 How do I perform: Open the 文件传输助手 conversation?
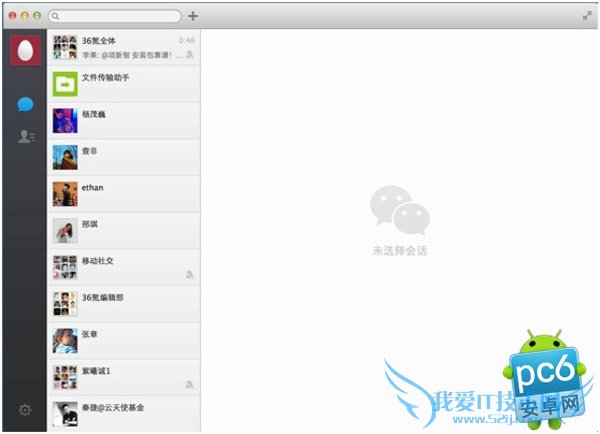124,84
